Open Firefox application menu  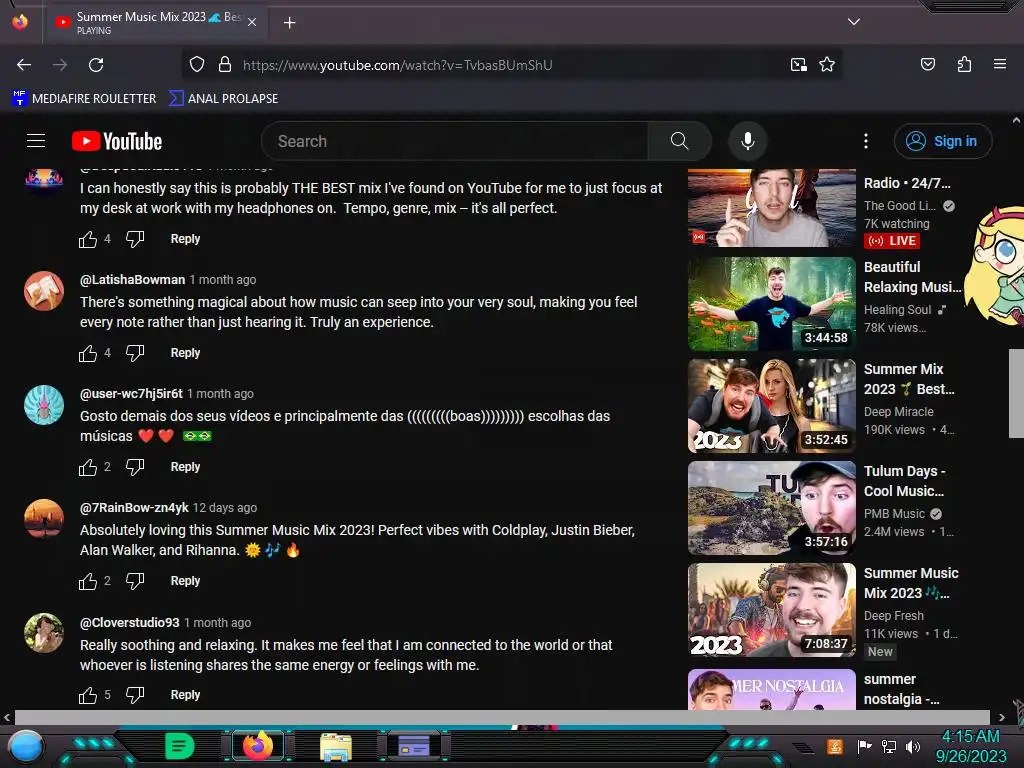tap(999, 64)
